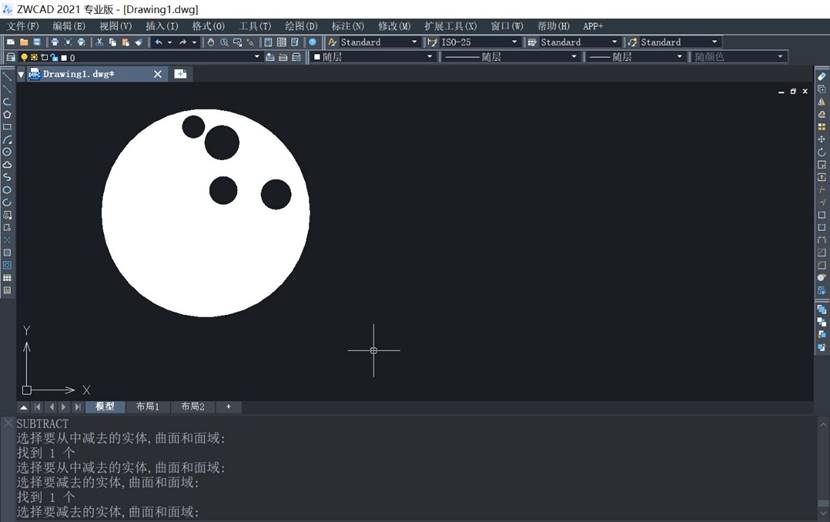Expand the ISO-25 dimension style dropdown
The image size is (830, 522).
tap(515, 42)
